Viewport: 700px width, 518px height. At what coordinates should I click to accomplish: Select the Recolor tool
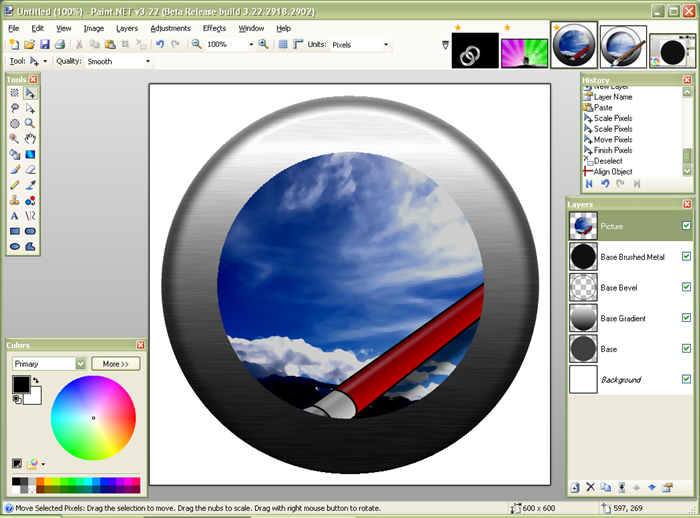pos(30,201)
